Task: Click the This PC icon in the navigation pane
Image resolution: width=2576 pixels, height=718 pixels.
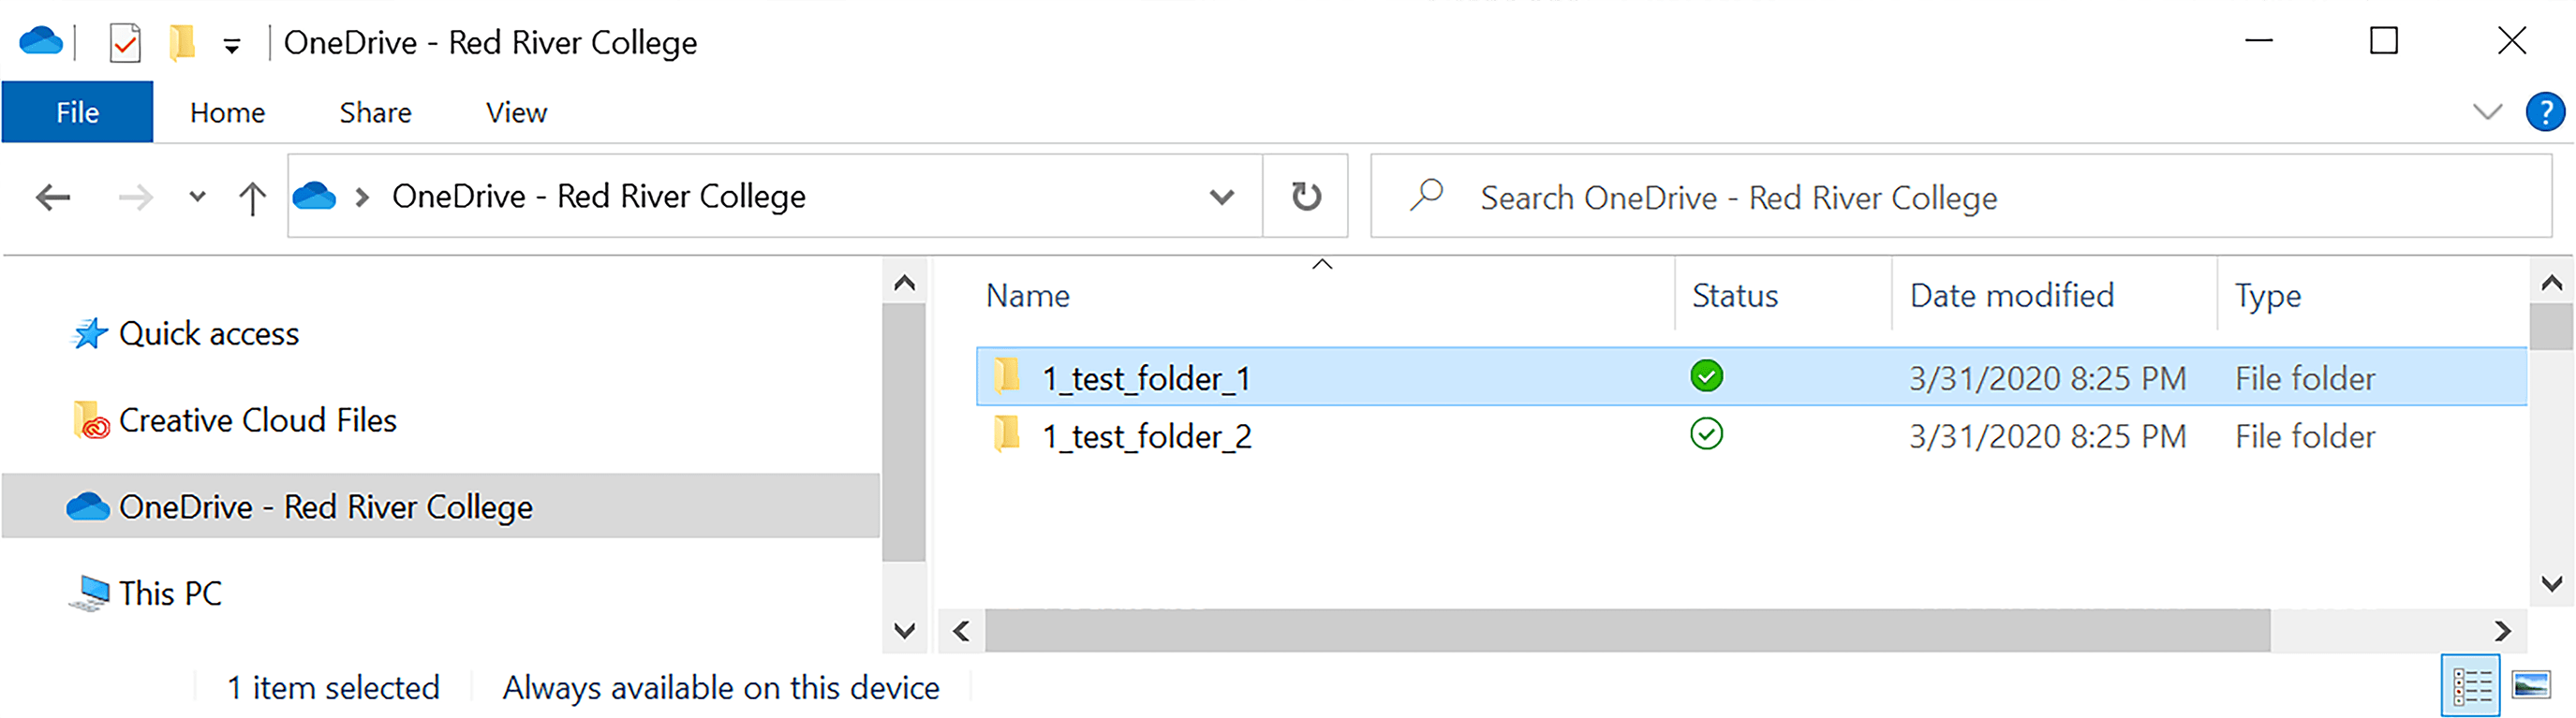Action: 90,592
